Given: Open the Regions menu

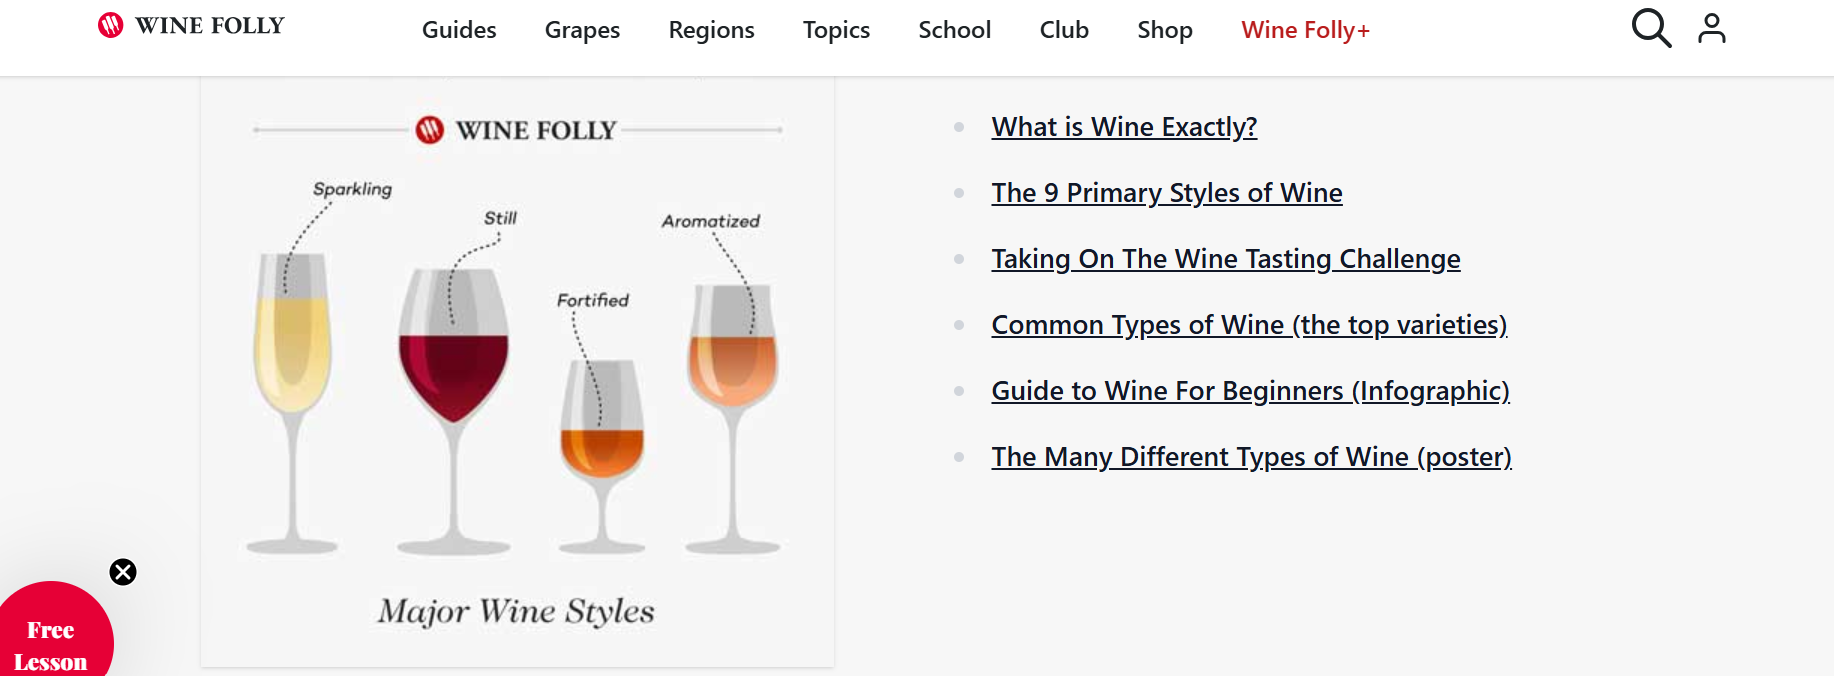Looking at the screenshot, I should [x=711, y=30].
